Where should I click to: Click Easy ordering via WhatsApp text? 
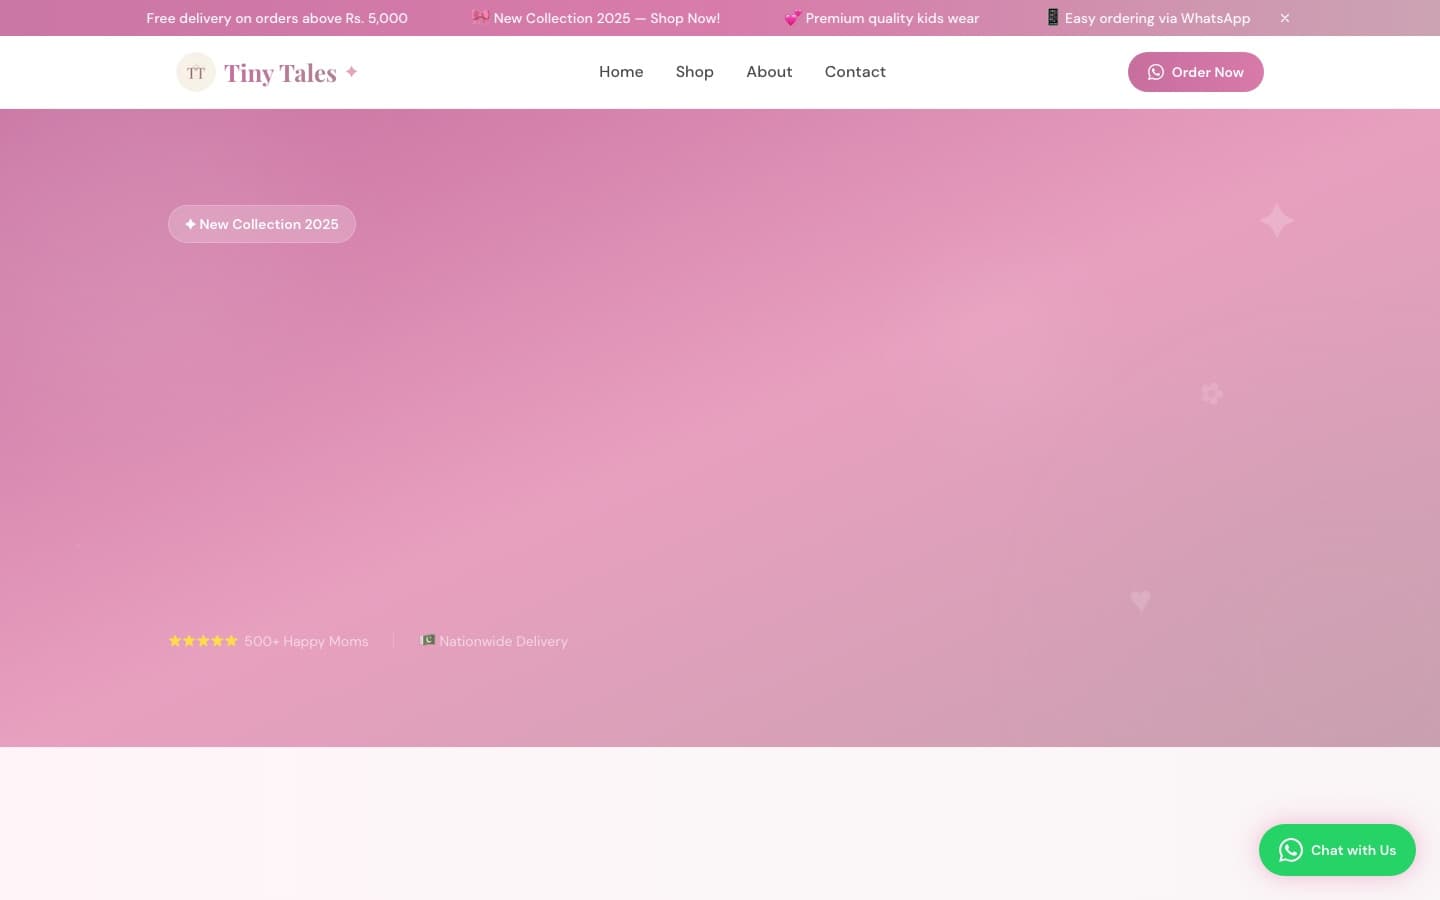tap(1157, 18)
